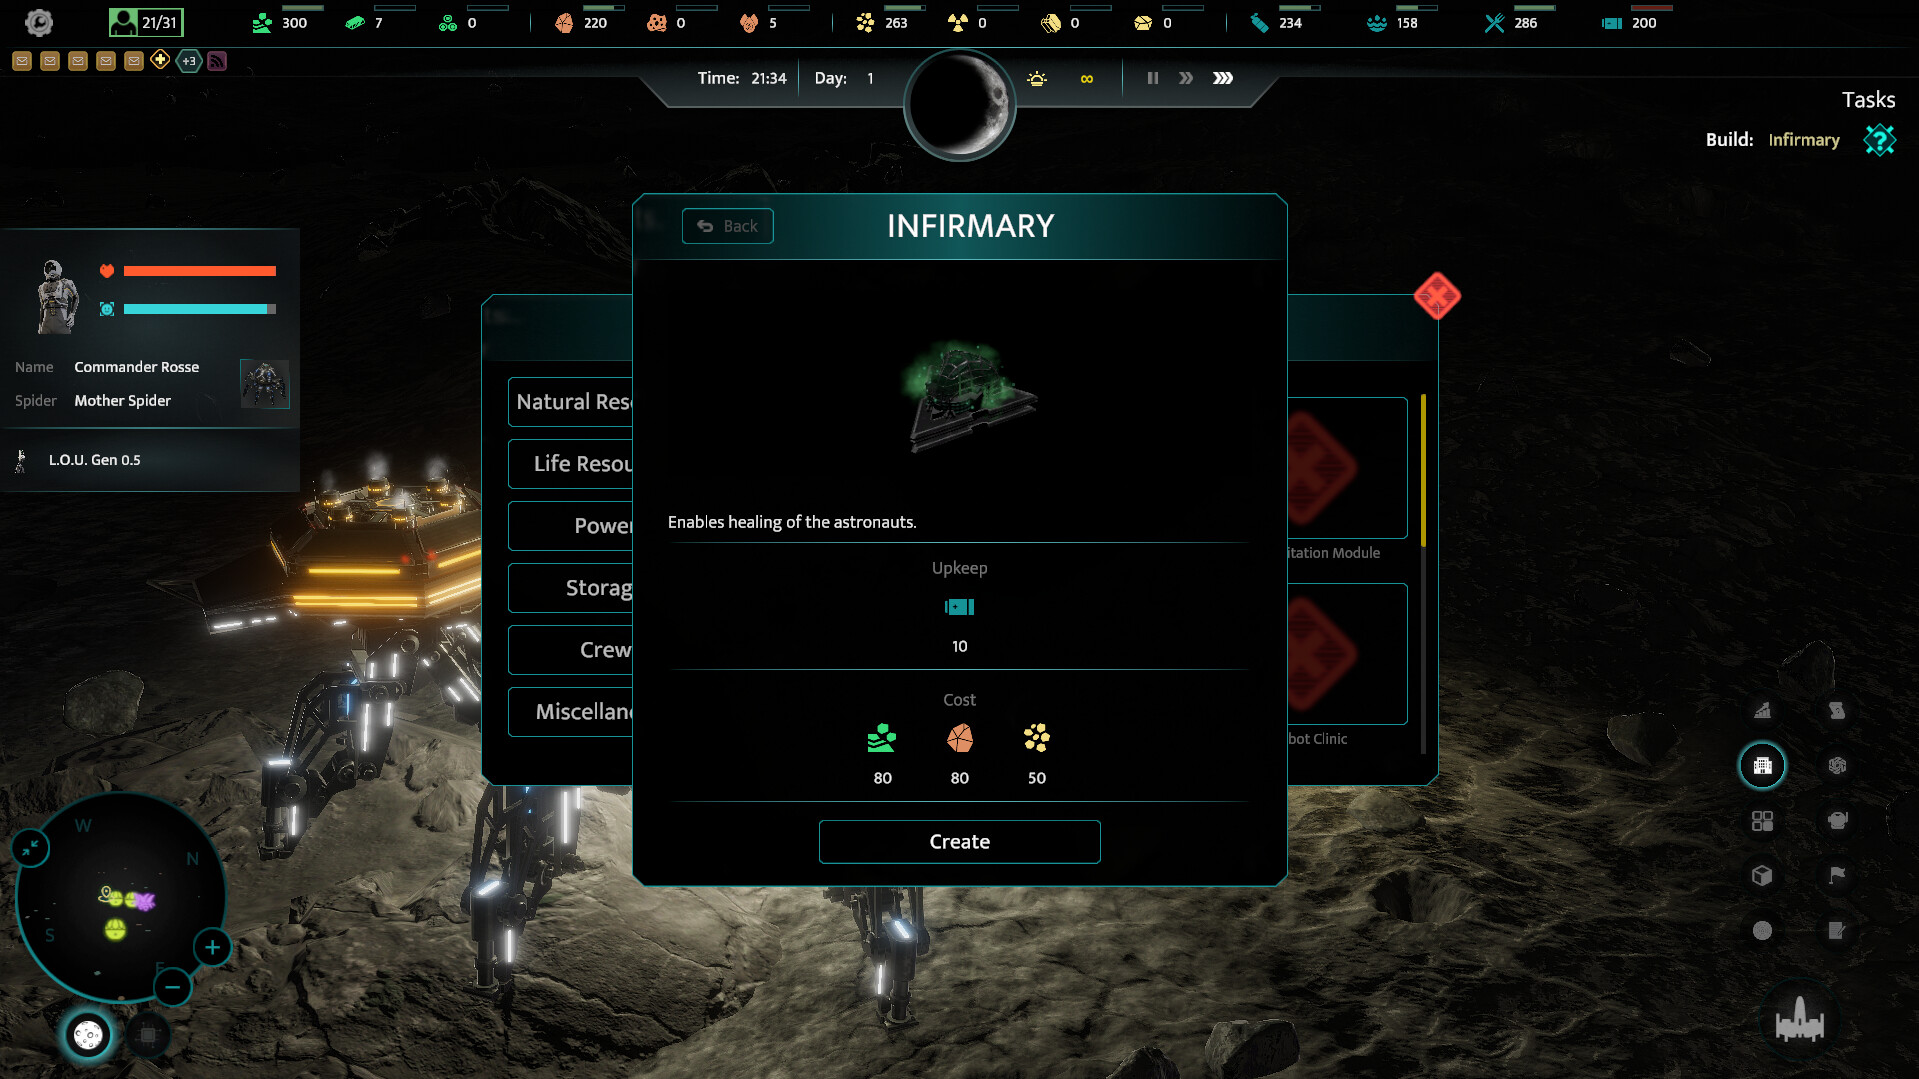Expand the minimap with arrows button

(31, 848)
